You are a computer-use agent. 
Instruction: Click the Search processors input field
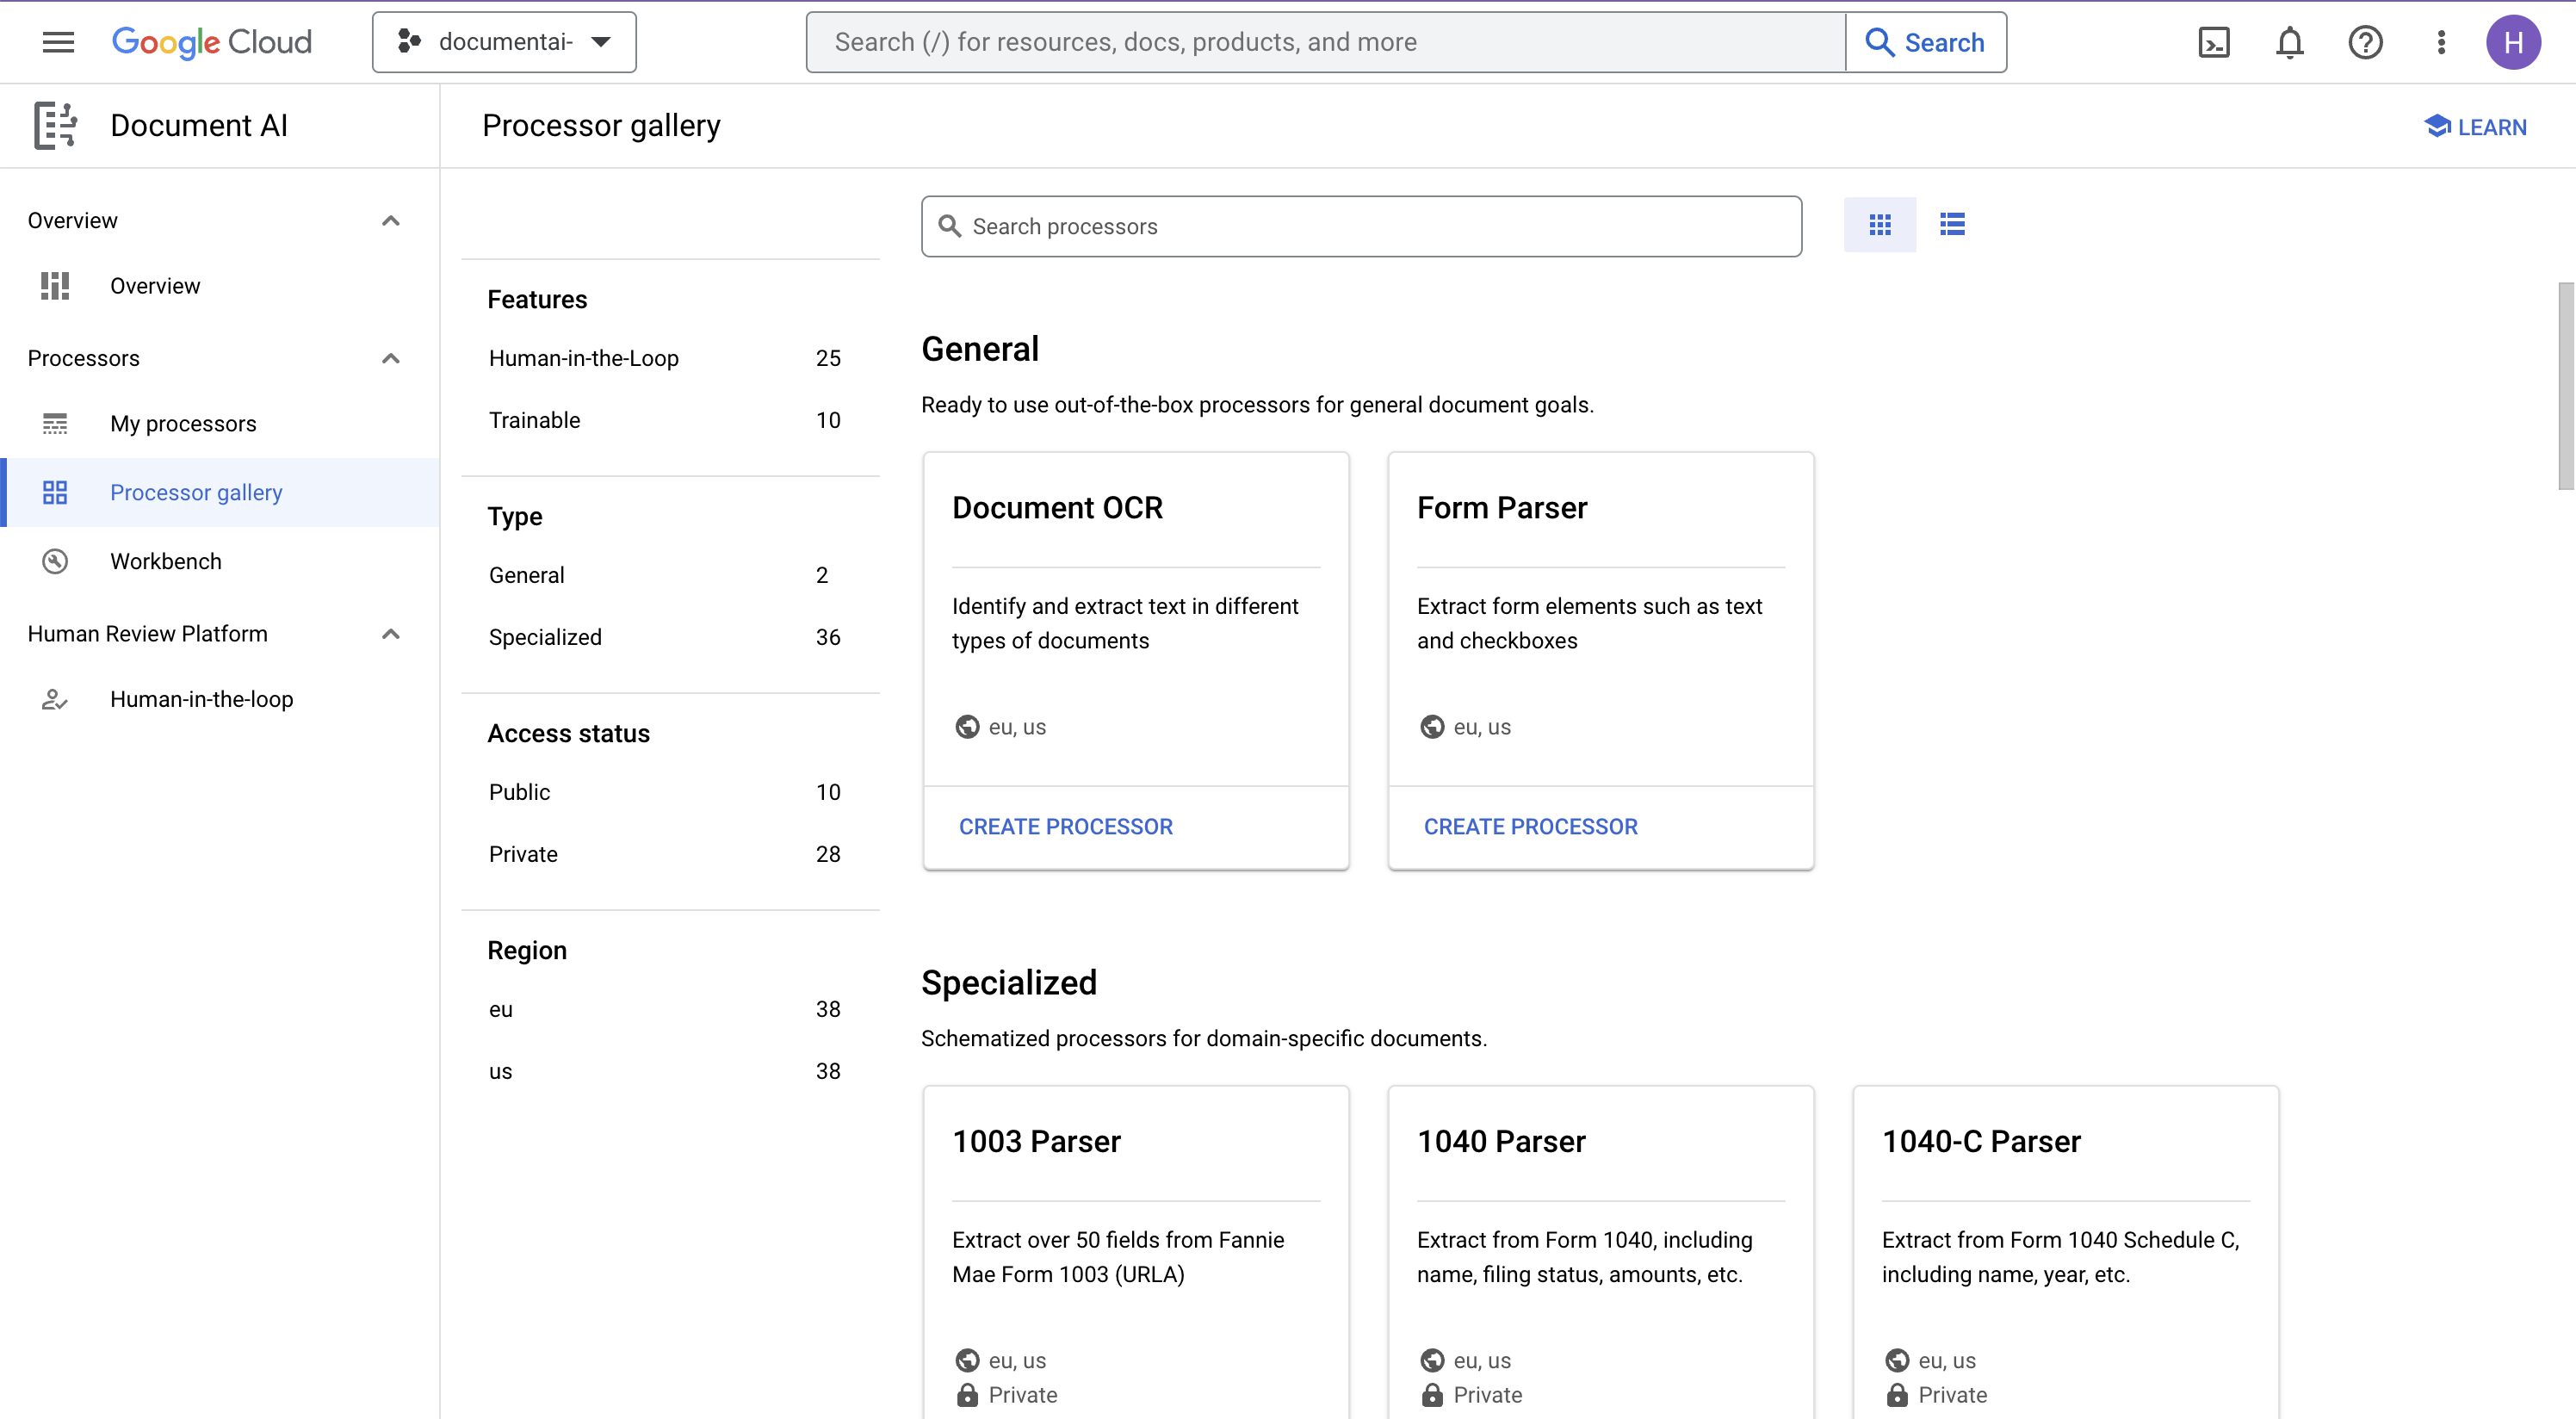(x=1362, y=226)
